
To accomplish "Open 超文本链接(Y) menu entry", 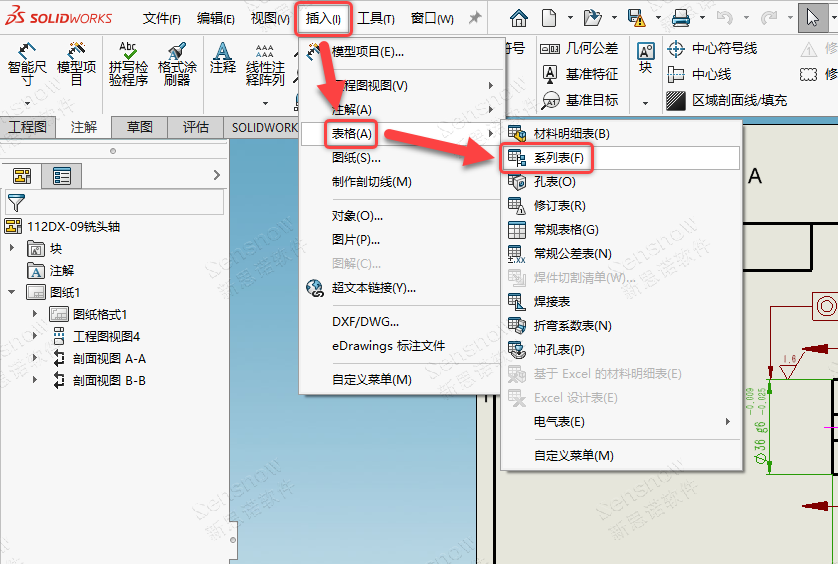I will (373, 288).
